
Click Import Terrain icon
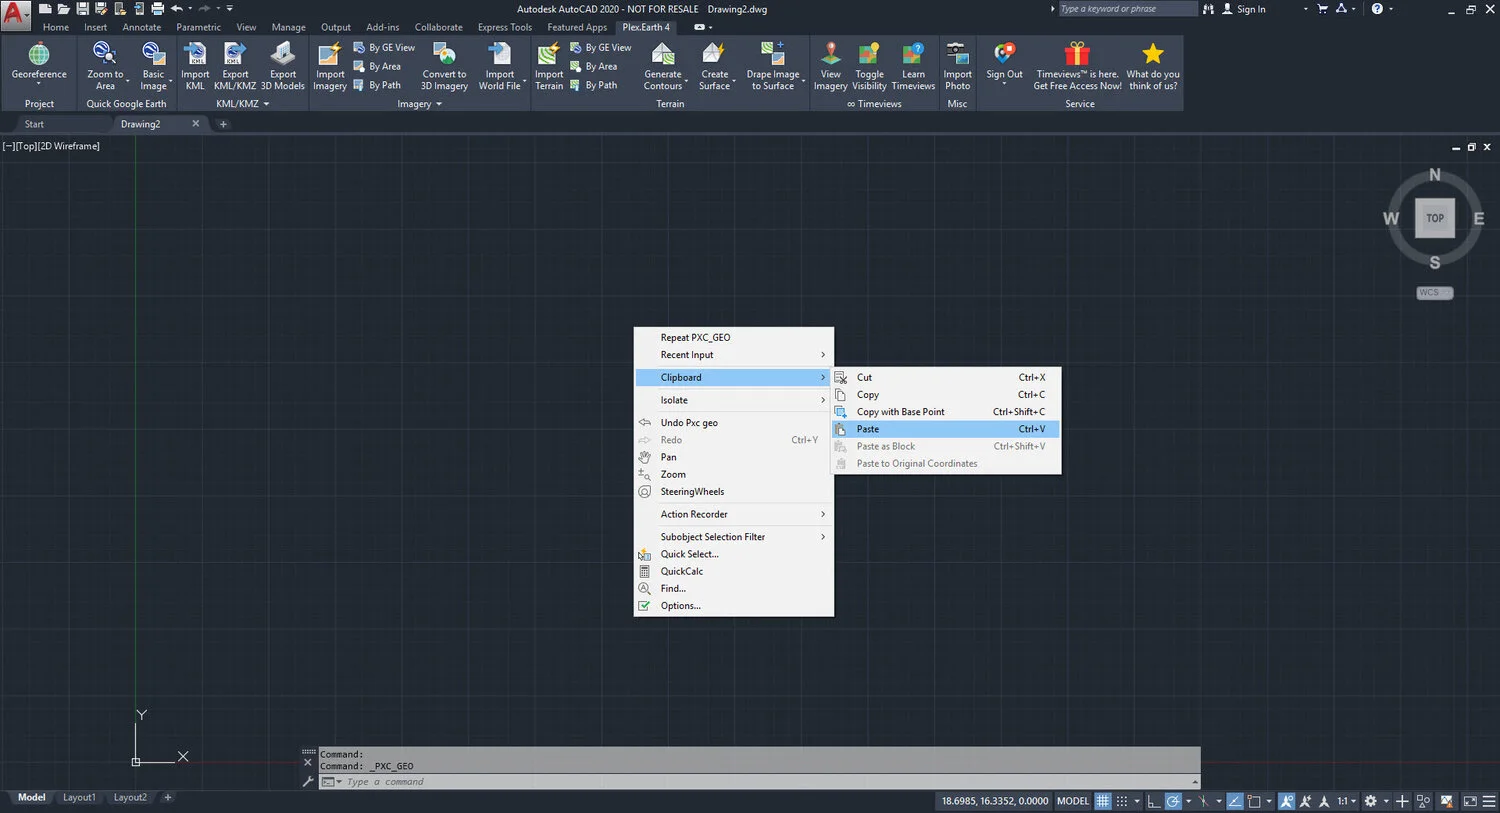click(x=548, y=53)
